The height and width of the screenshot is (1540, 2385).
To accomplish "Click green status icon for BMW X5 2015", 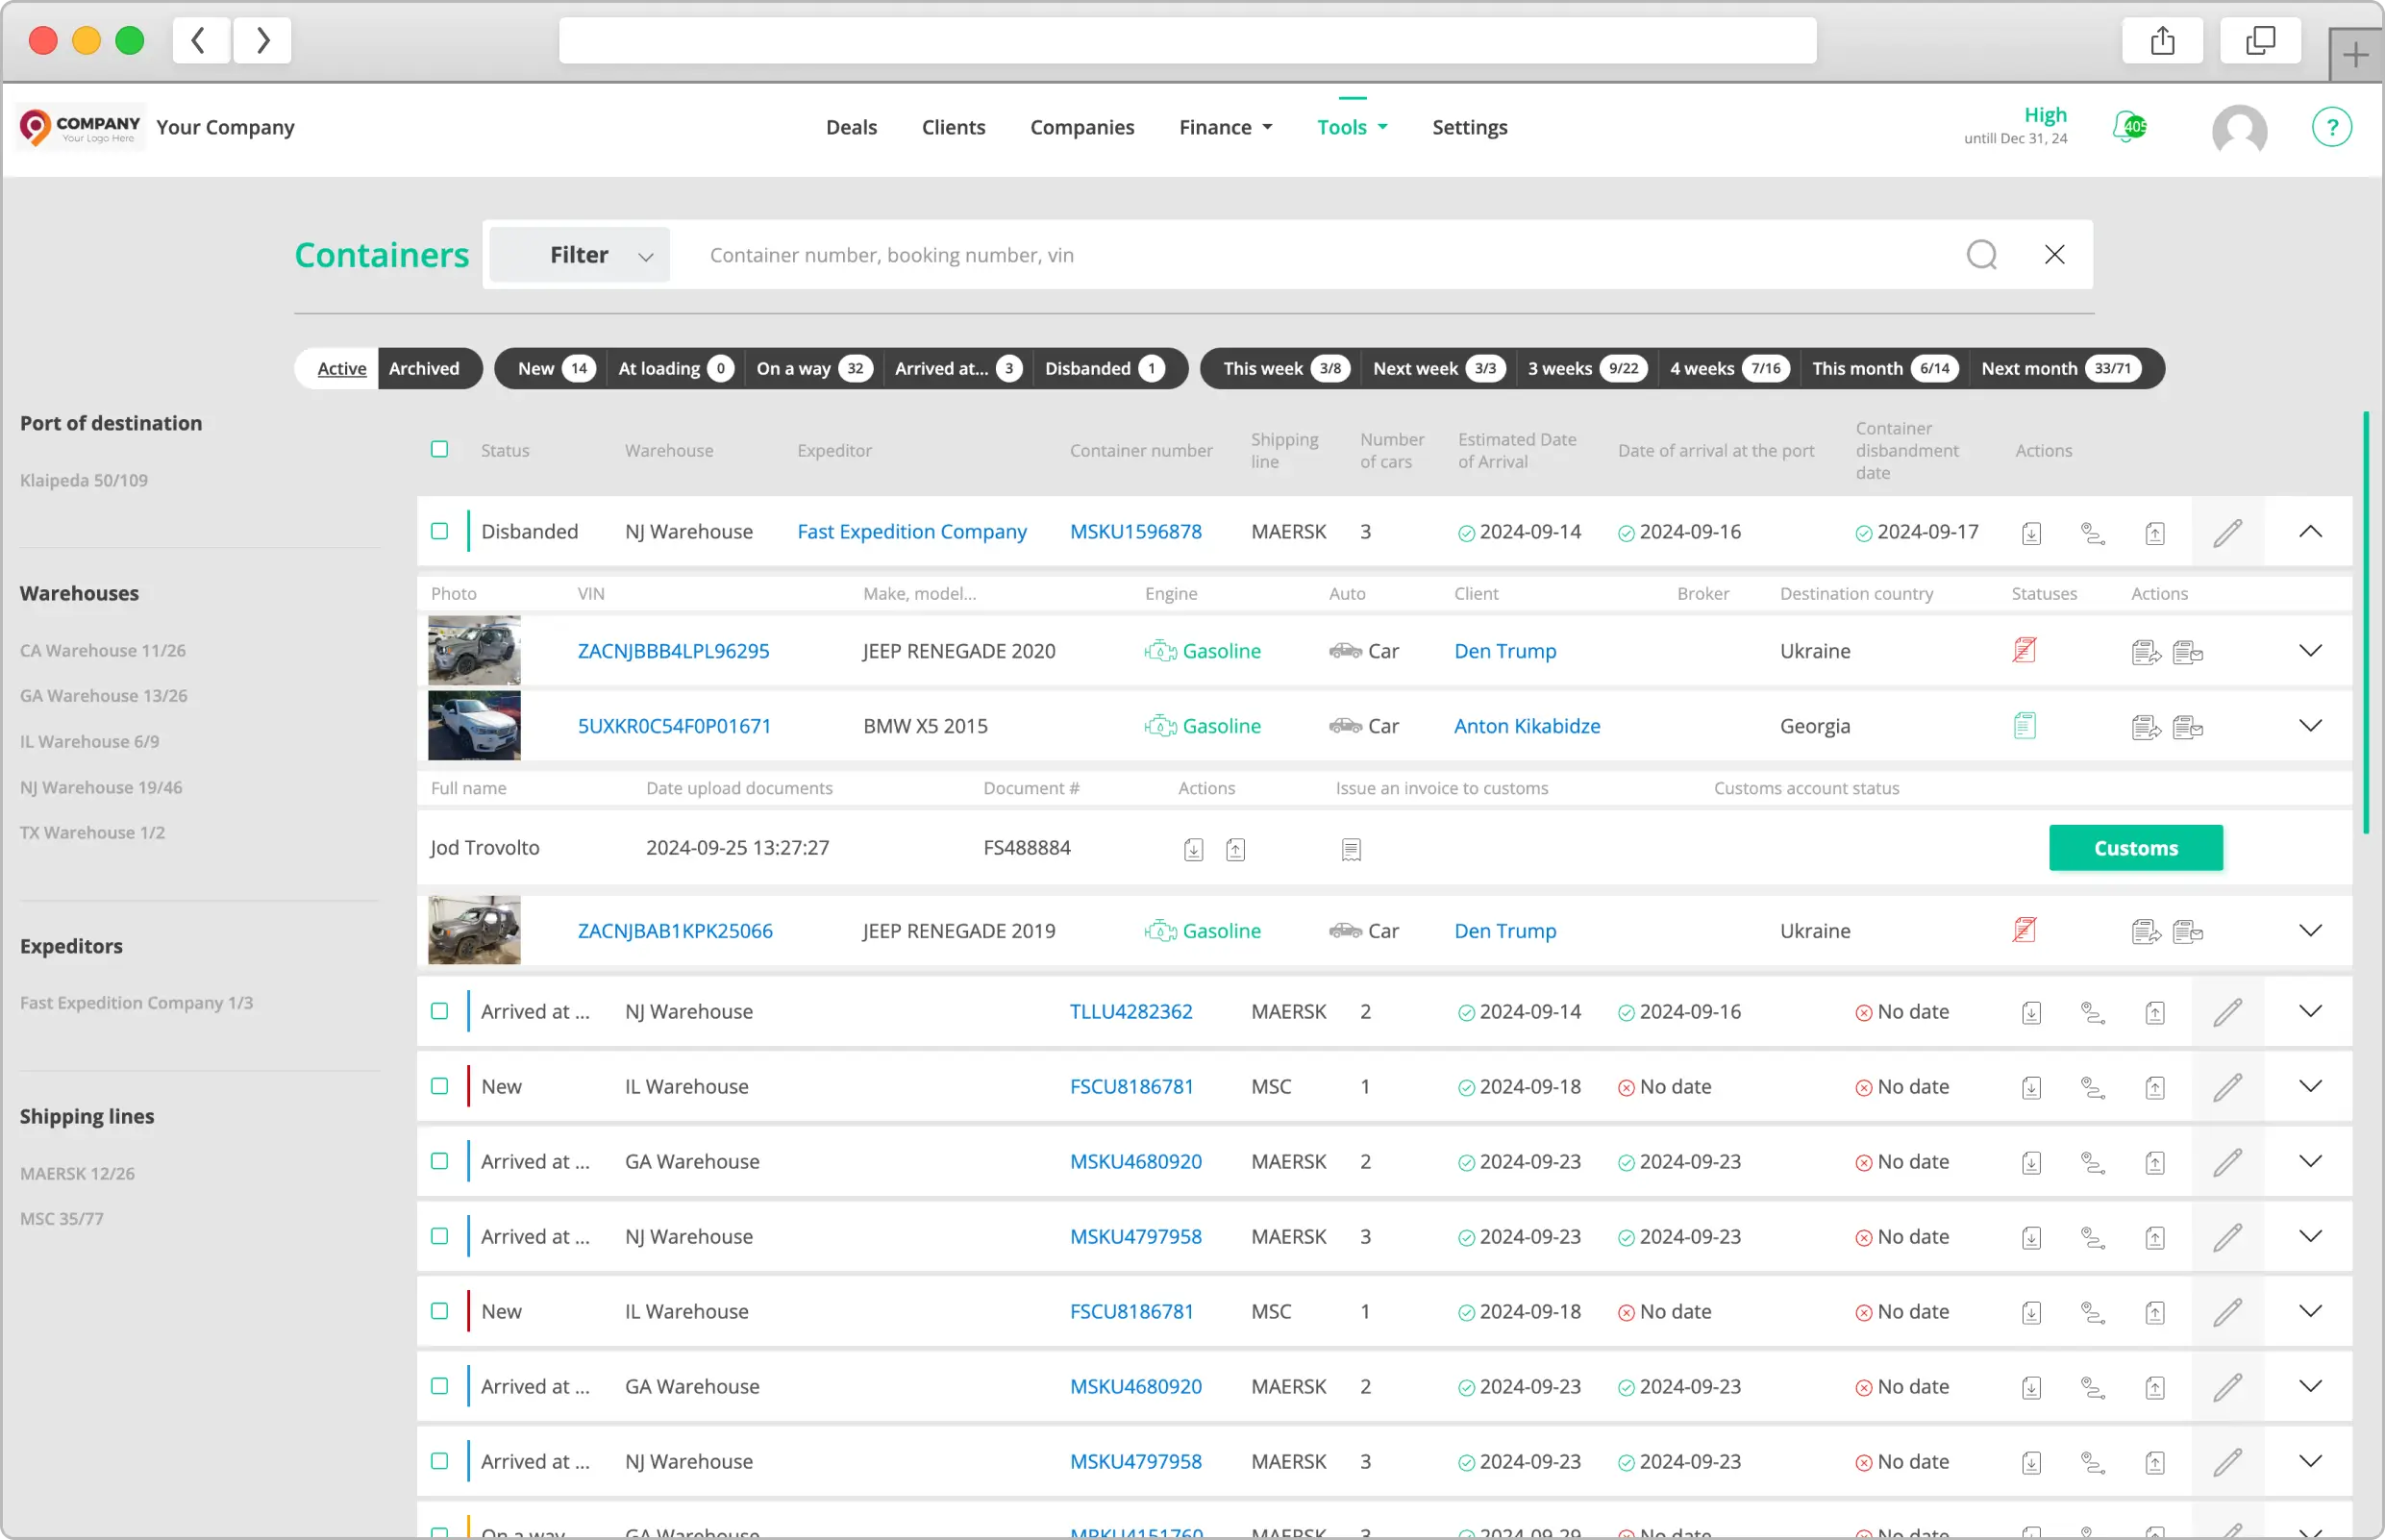I will pos(2024,725).
